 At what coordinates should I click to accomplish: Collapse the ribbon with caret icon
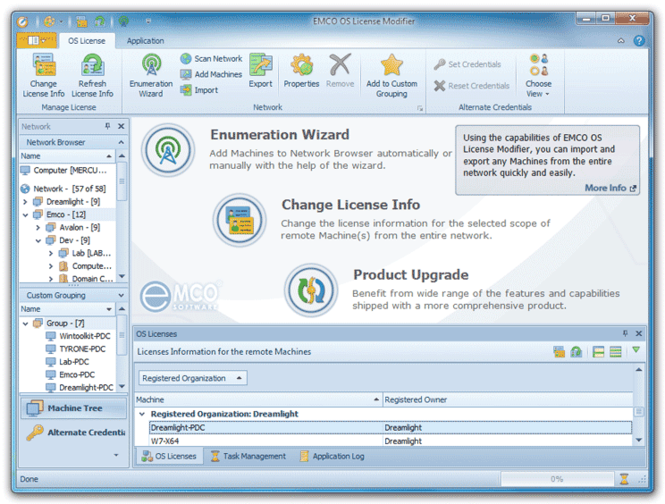click(x=621, y=41)
